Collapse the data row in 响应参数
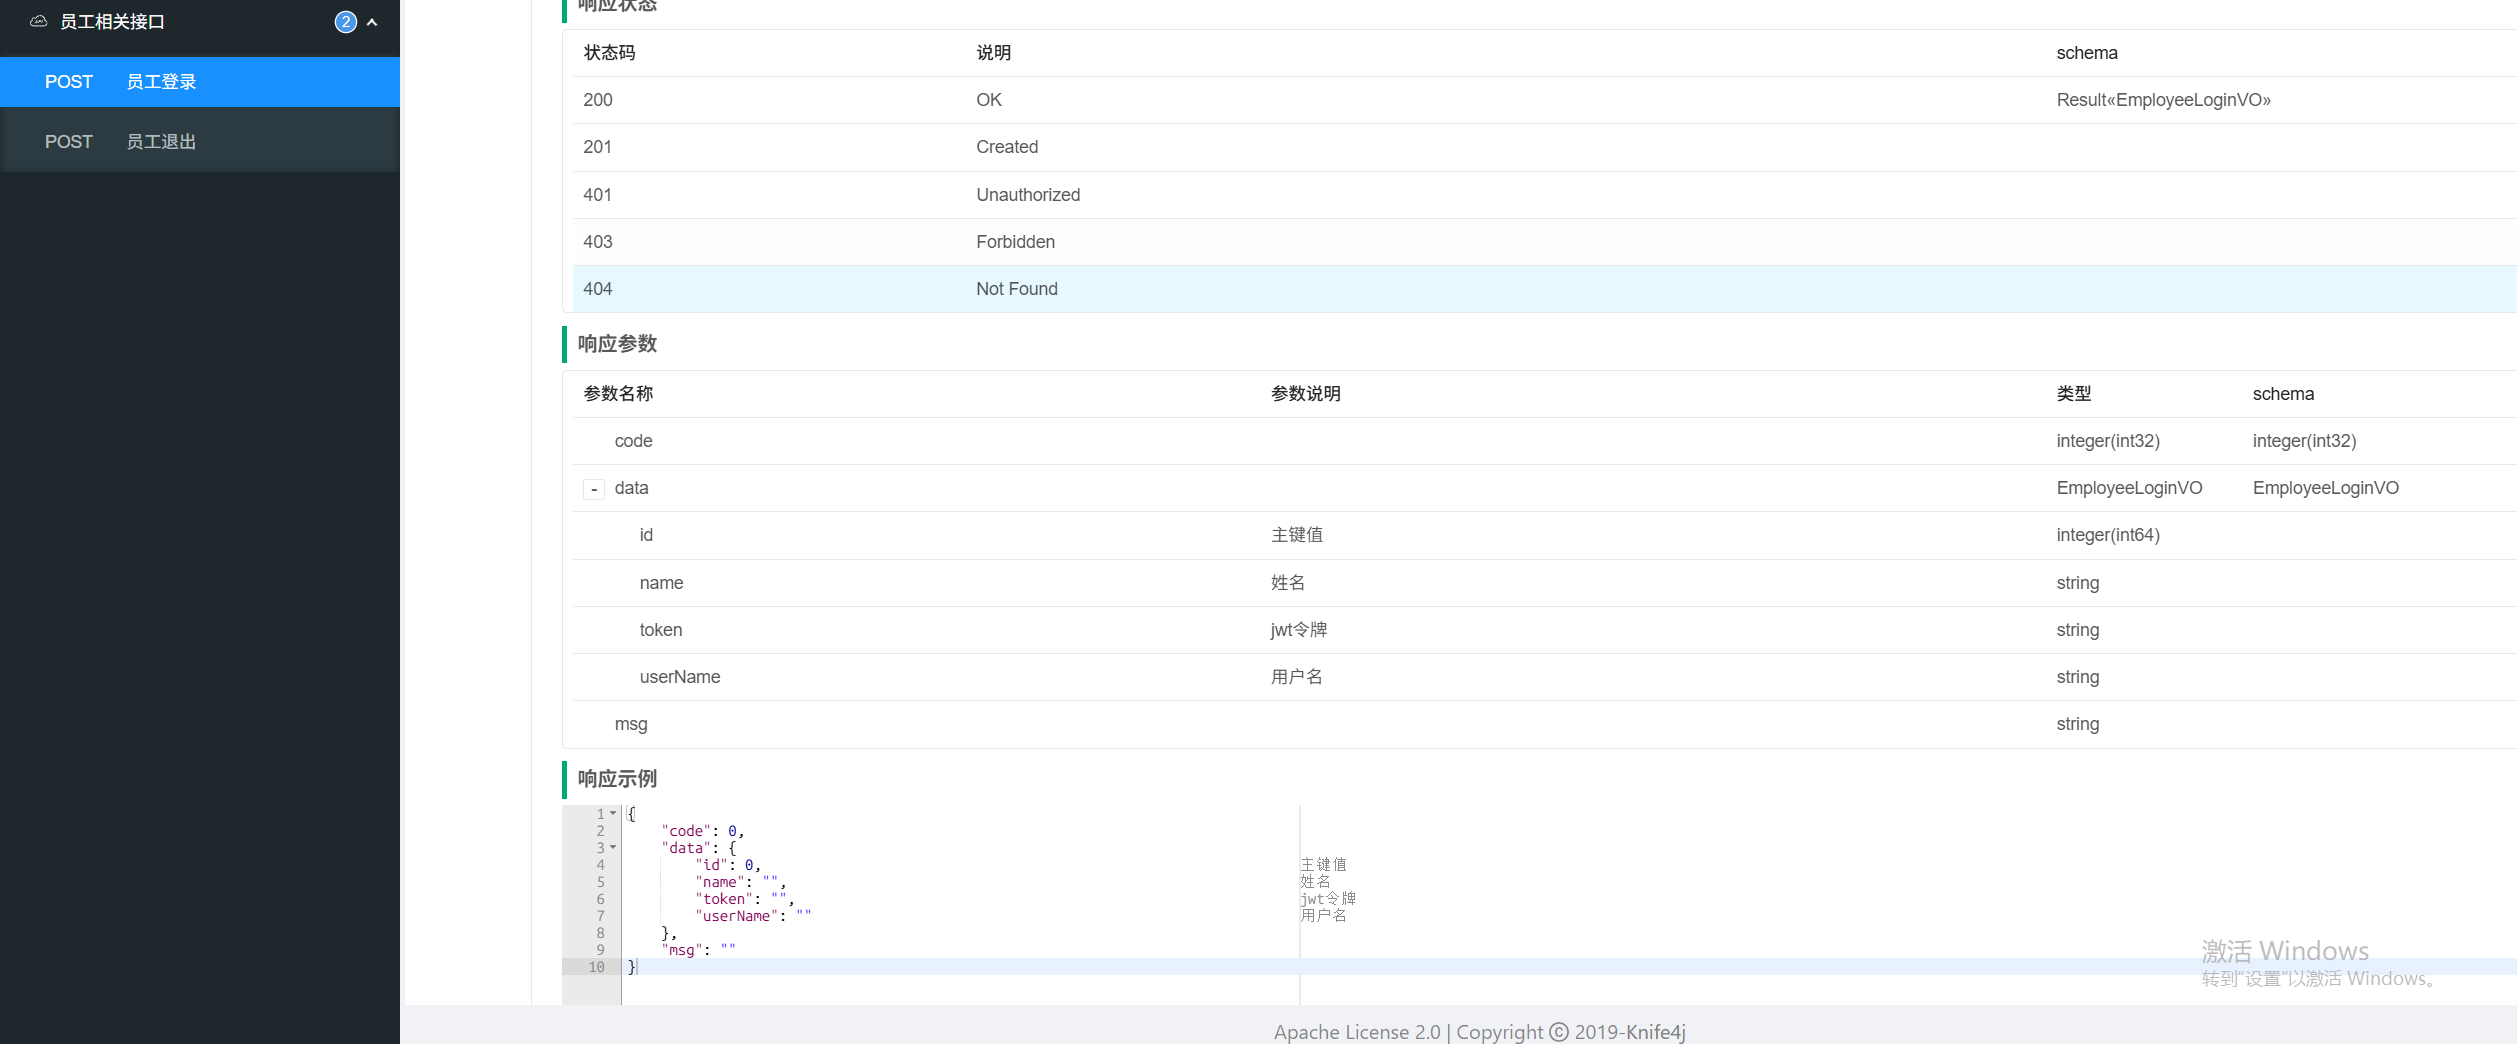Screen dimensions: 2517x1044 point(594,489)
